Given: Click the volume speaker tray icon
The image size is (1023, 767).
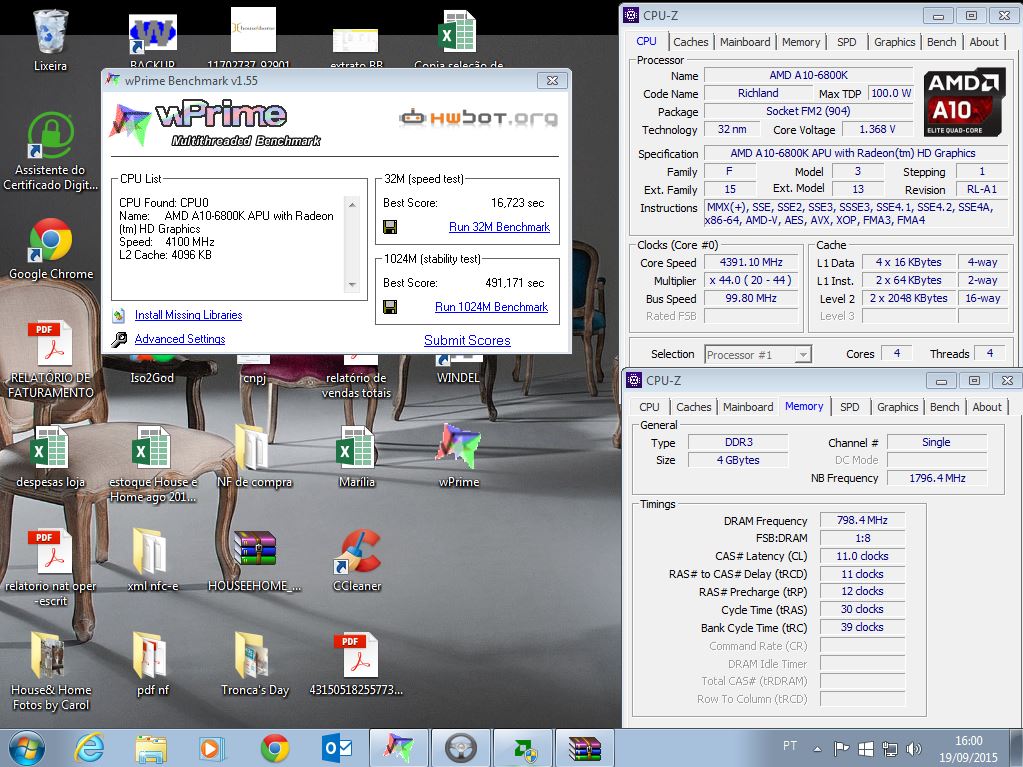Looking at the screenshot, I should pos(914,749).
